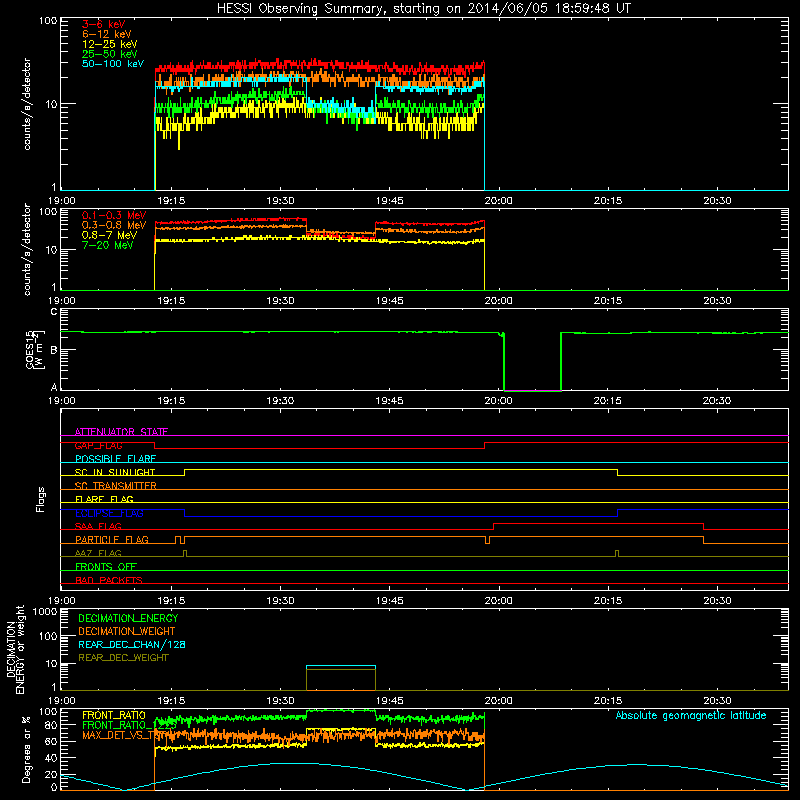Select the GAP_FLAG label
800x800 pixels.
coord(98,445)
